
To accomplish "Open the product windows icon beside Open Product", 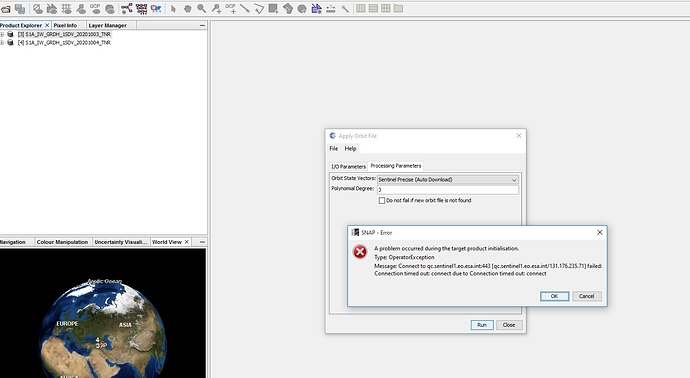I will tap(20, 8).
